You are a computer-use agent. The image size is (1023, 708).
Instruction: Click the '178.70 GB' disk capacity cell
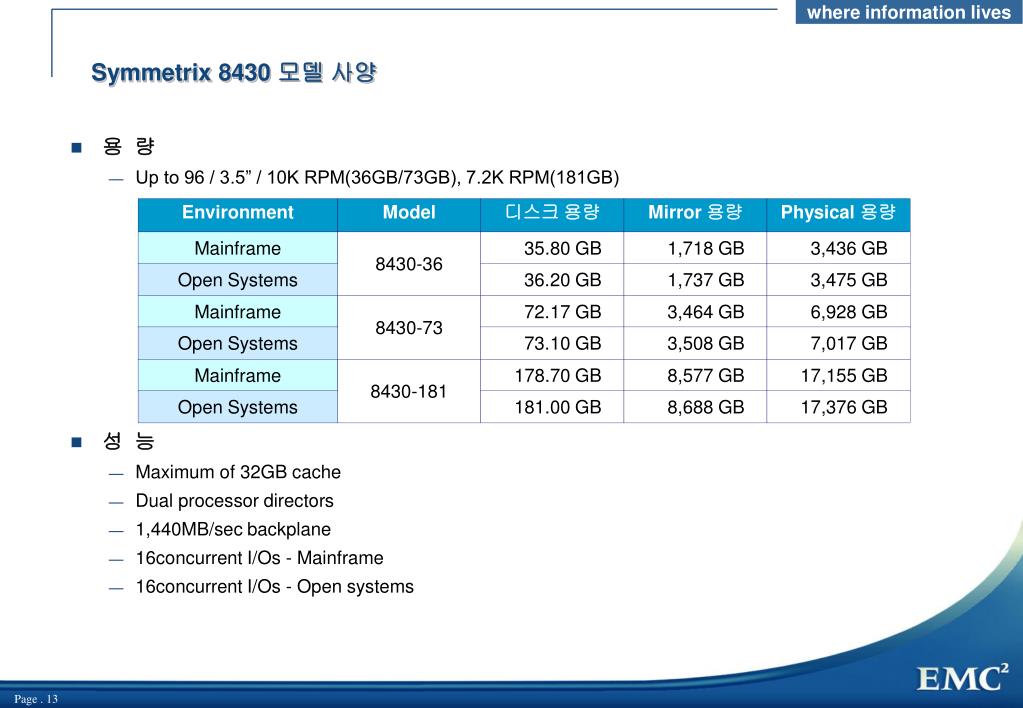[x=552, y=375]
